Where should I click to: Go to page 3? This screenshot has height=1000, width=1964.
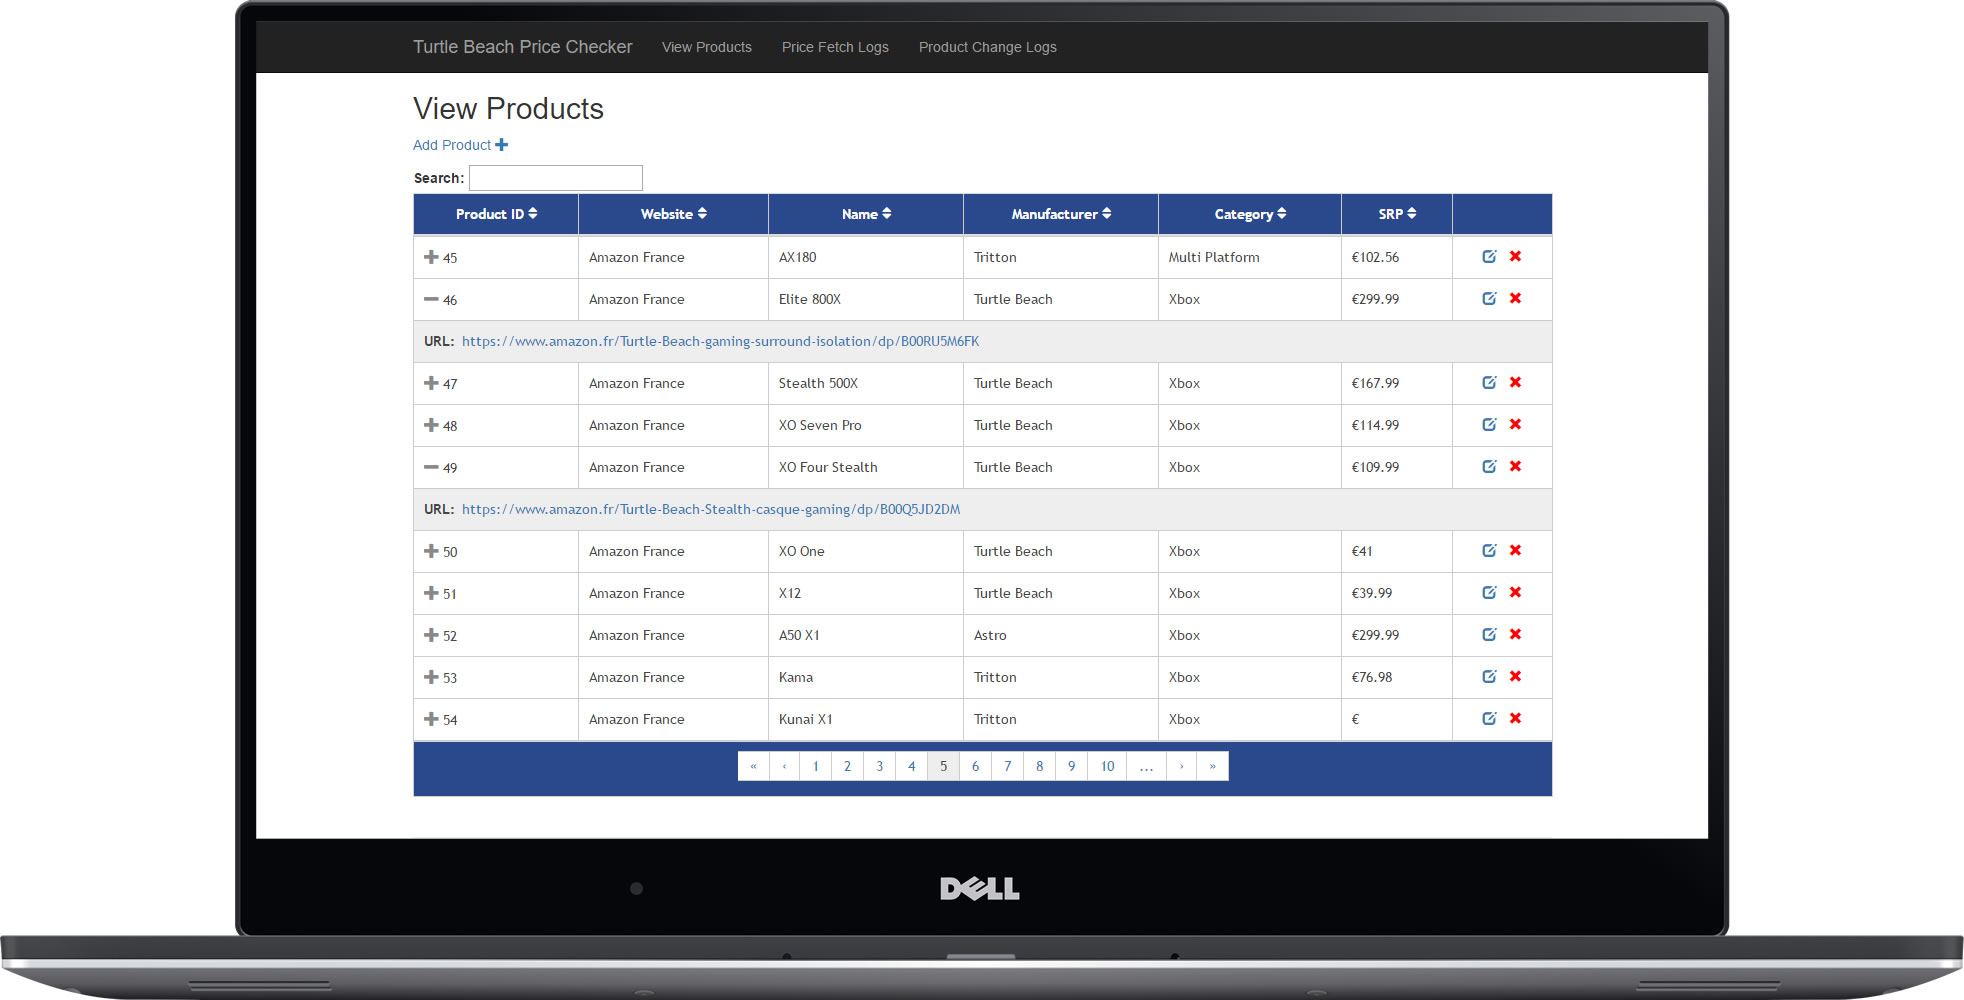coord(879,766)
